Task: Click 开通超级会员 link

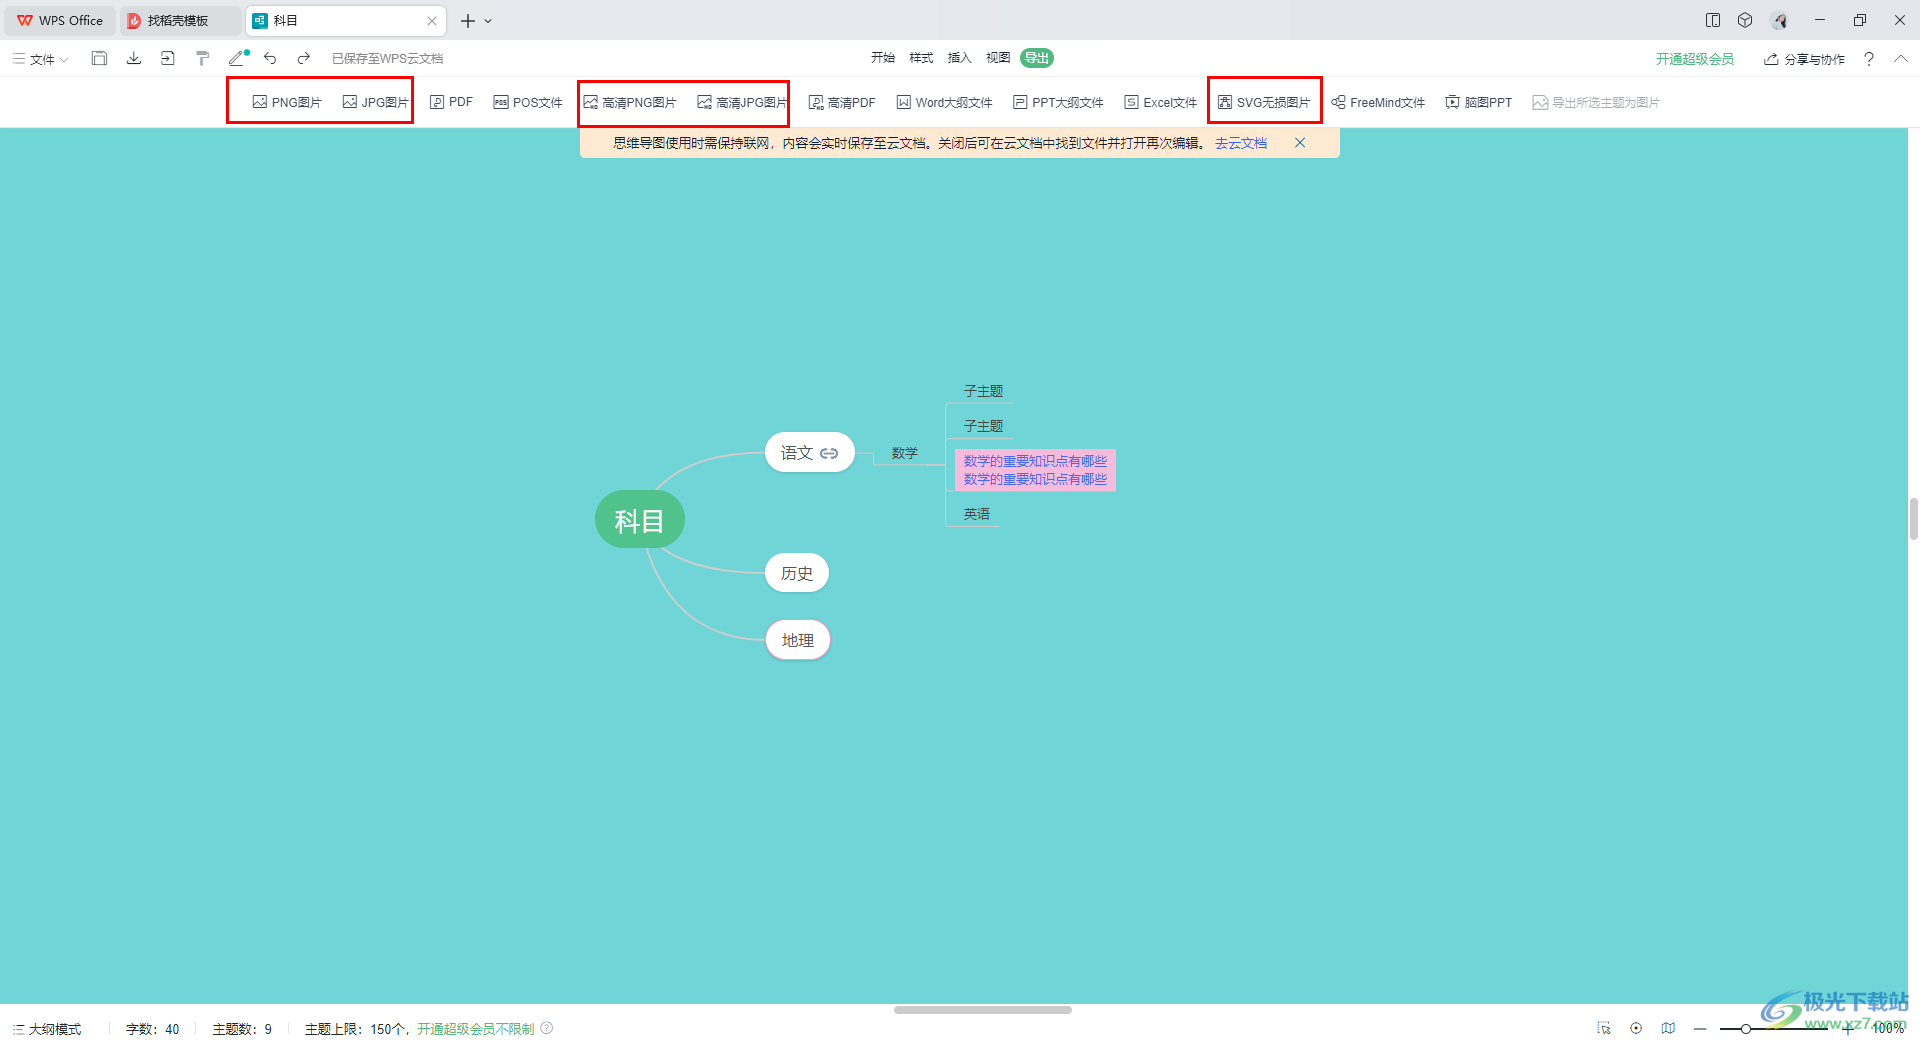Action: 1695,59
